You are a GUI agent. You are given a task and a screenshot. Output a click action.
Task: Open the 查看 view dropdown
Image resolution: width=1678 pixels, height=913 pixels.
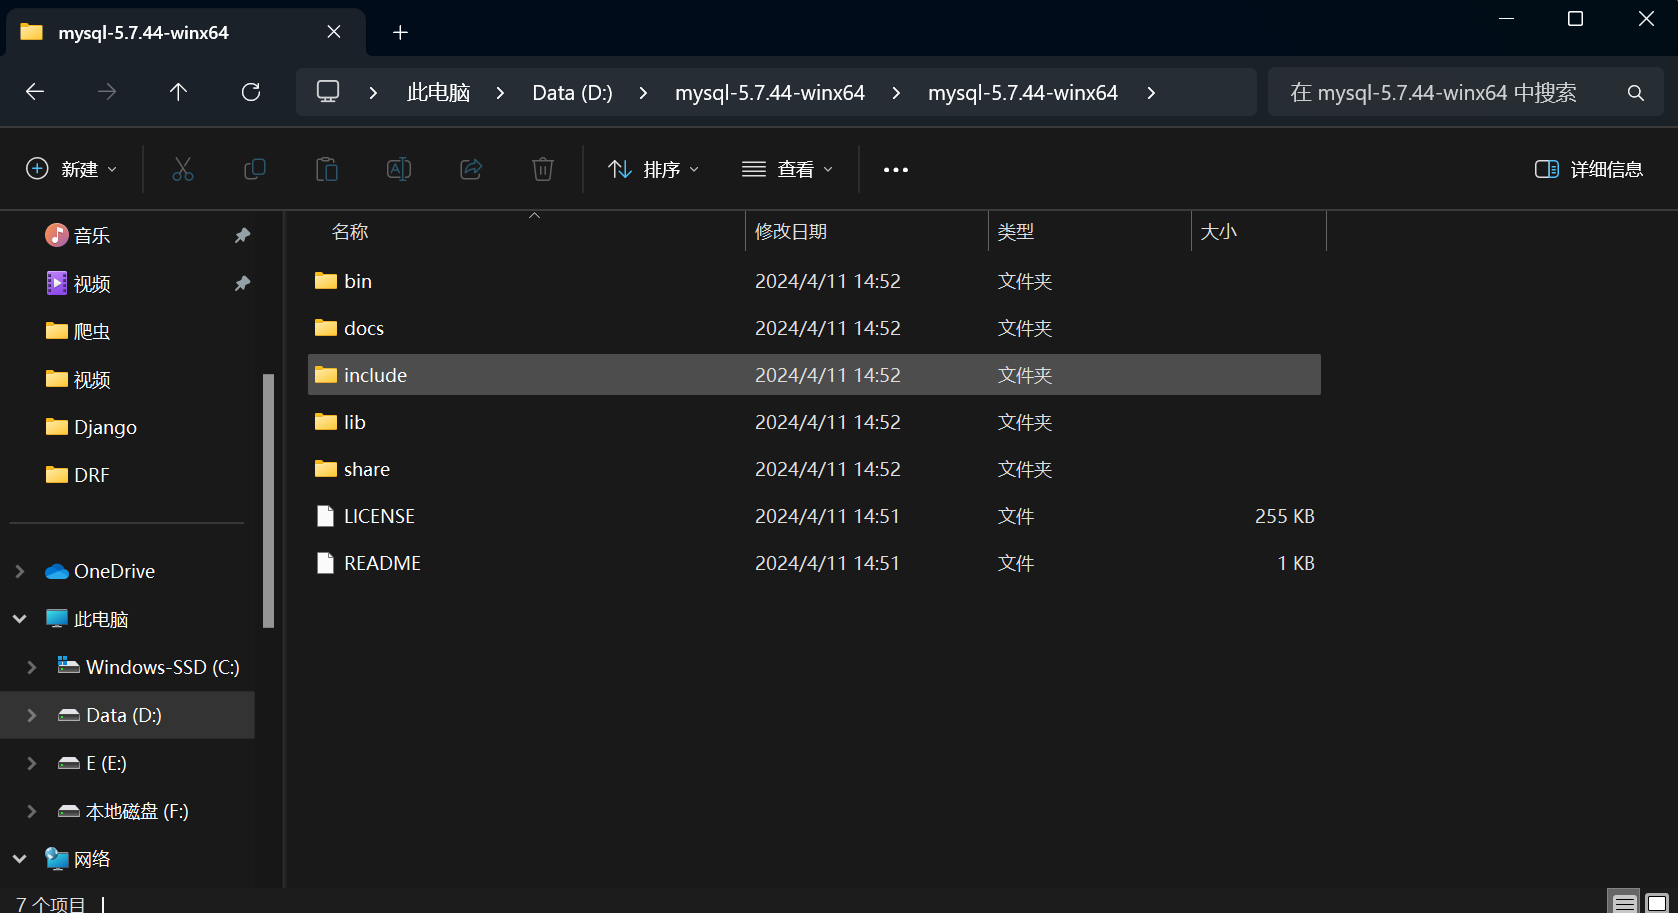pyautogui.click(x=787, y=169)
